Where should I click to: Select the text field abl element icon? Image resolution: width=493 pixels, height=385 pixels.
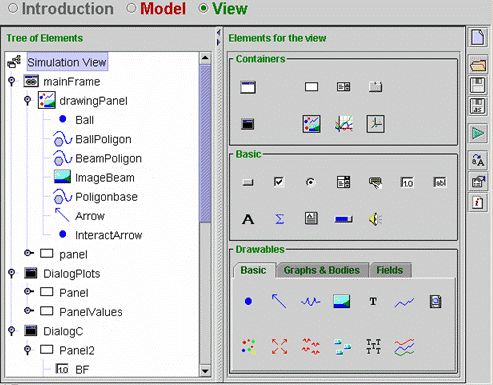[x=440, y=182]
